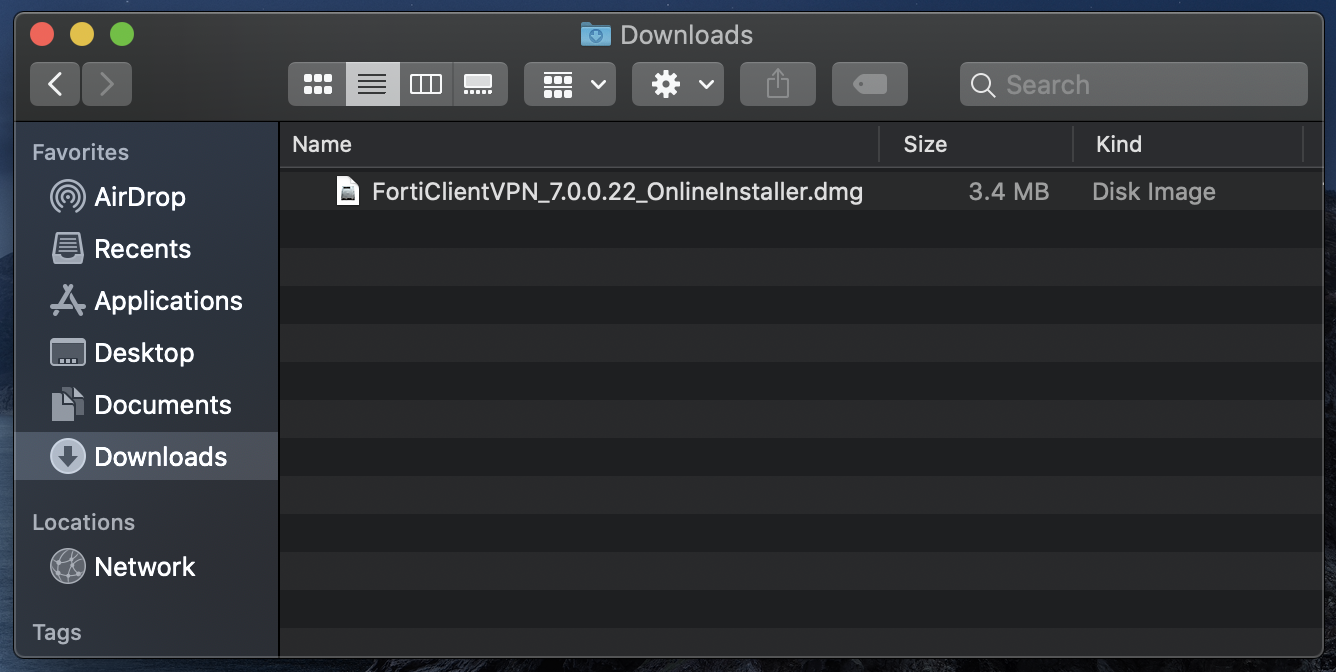Close the Finder window with red button
Image resolution: width=1336 pixels, height=672 pixels.
click(42, 35)
